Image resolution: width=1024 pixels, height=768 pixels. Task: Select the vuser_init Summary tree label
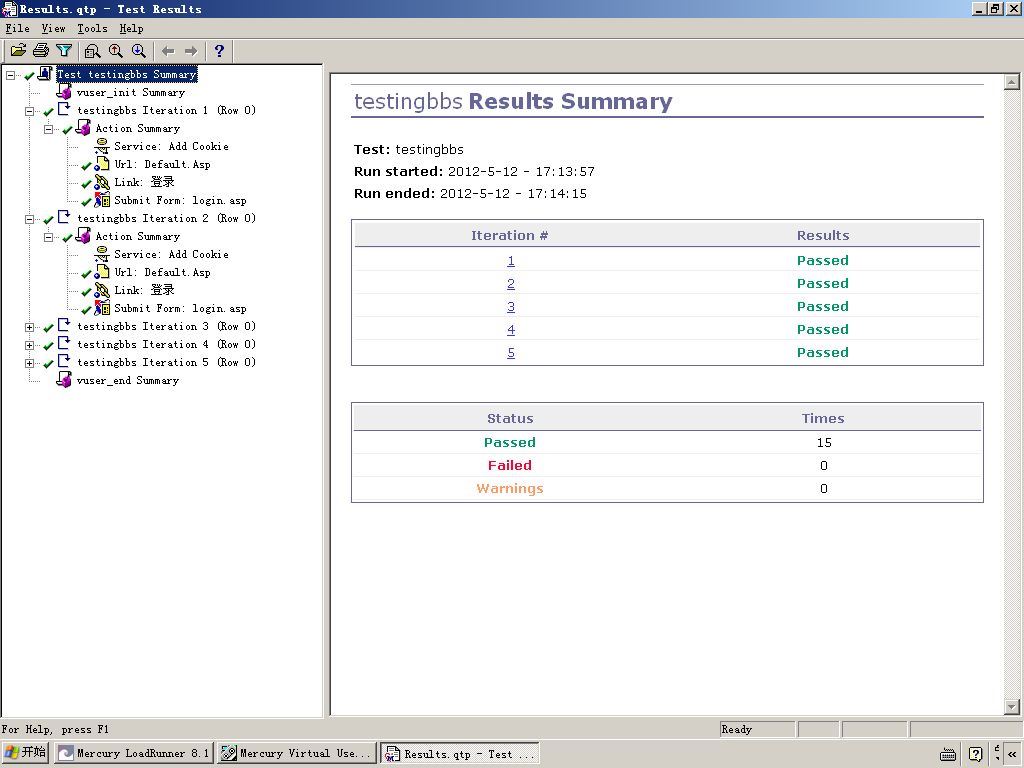[131, 92]
